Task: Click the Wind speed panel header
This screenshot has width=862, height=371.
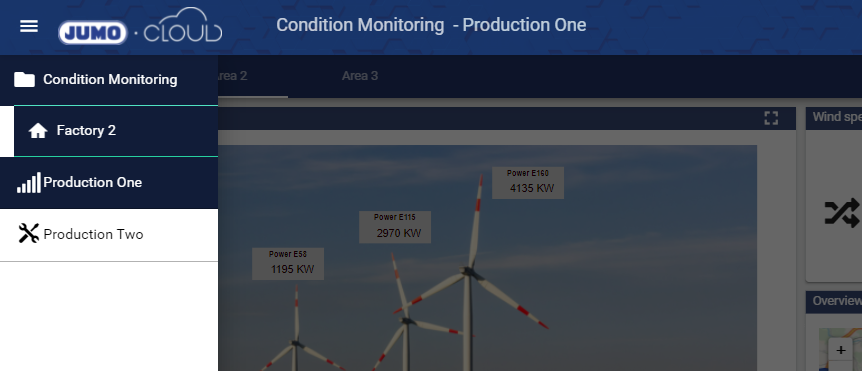Action: pyautogui.click(x=834, y=118)
